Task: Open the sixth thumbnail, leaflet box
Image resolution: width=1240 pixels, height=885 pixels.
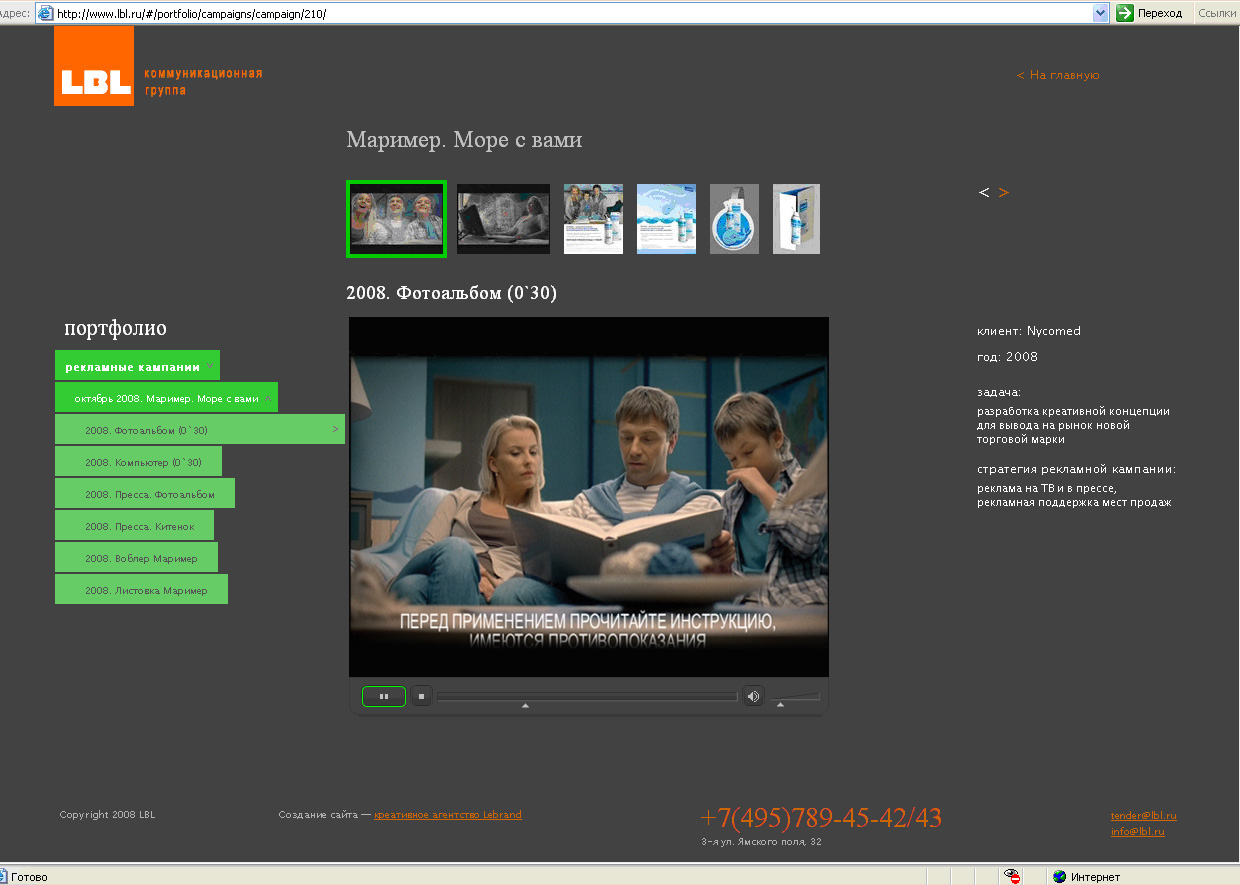Action: pyautogui.click(x=796, y=218)
